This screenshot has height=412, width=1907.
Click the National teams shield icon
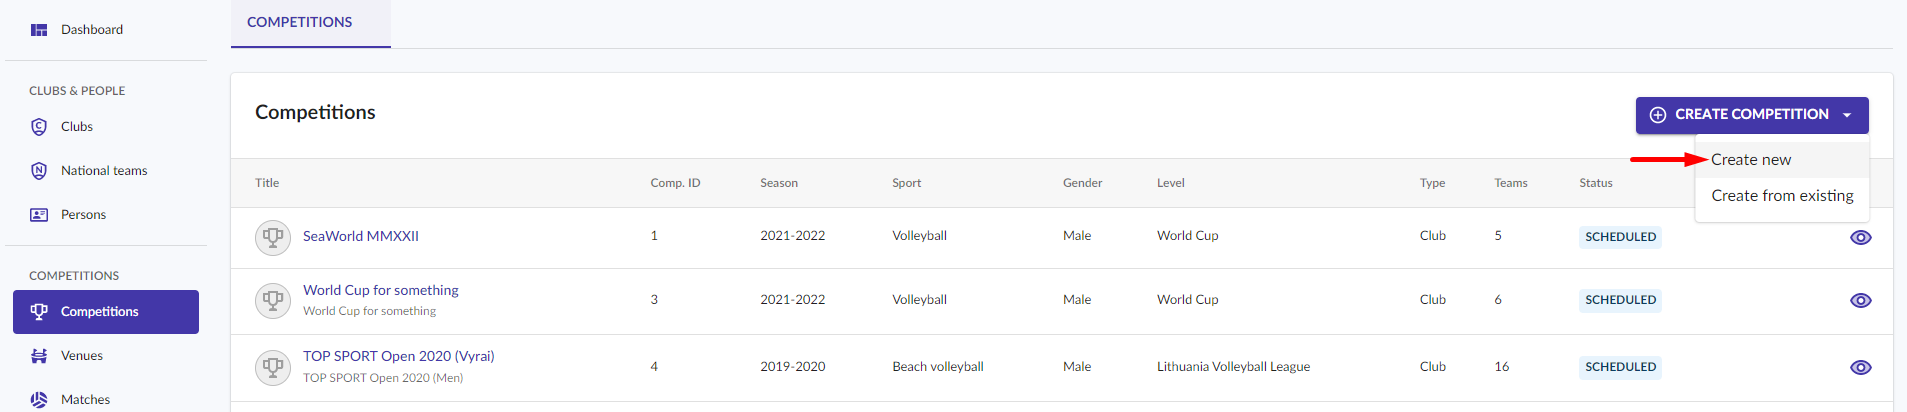[x=39, y=171]
